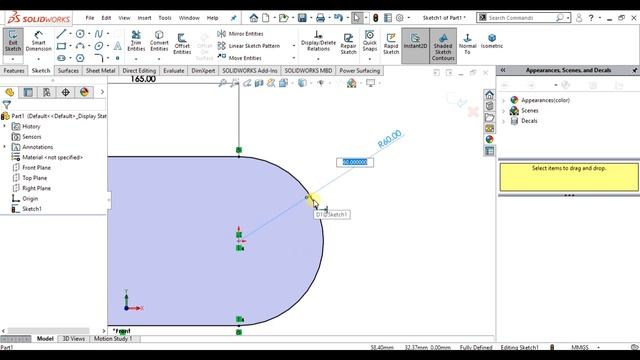Open the ConfigurationManager tab icon

click(x=47, y=92)
